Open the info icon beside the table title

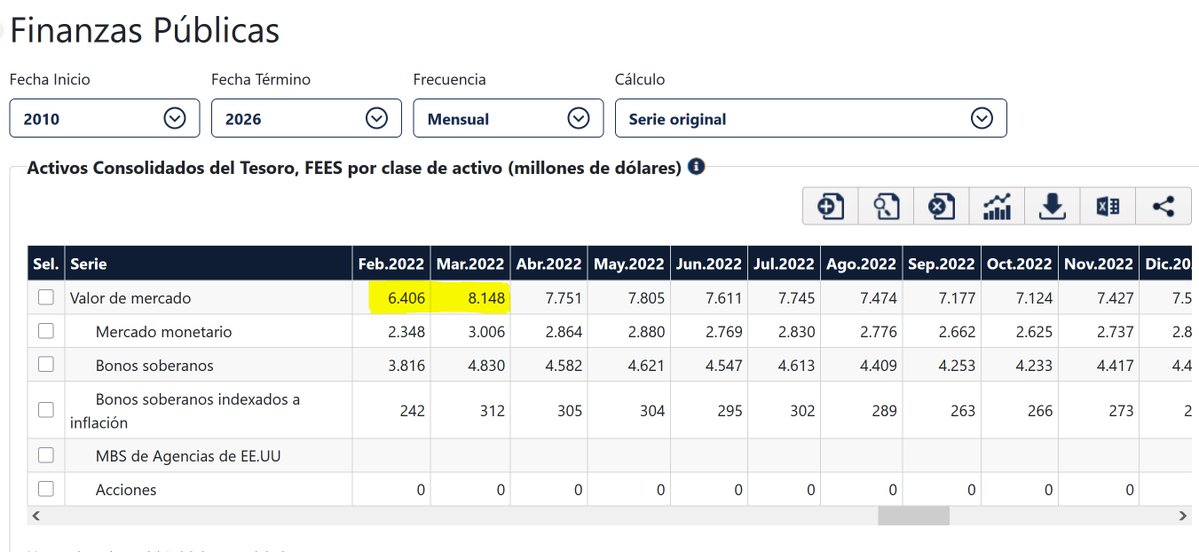(696, 167)
